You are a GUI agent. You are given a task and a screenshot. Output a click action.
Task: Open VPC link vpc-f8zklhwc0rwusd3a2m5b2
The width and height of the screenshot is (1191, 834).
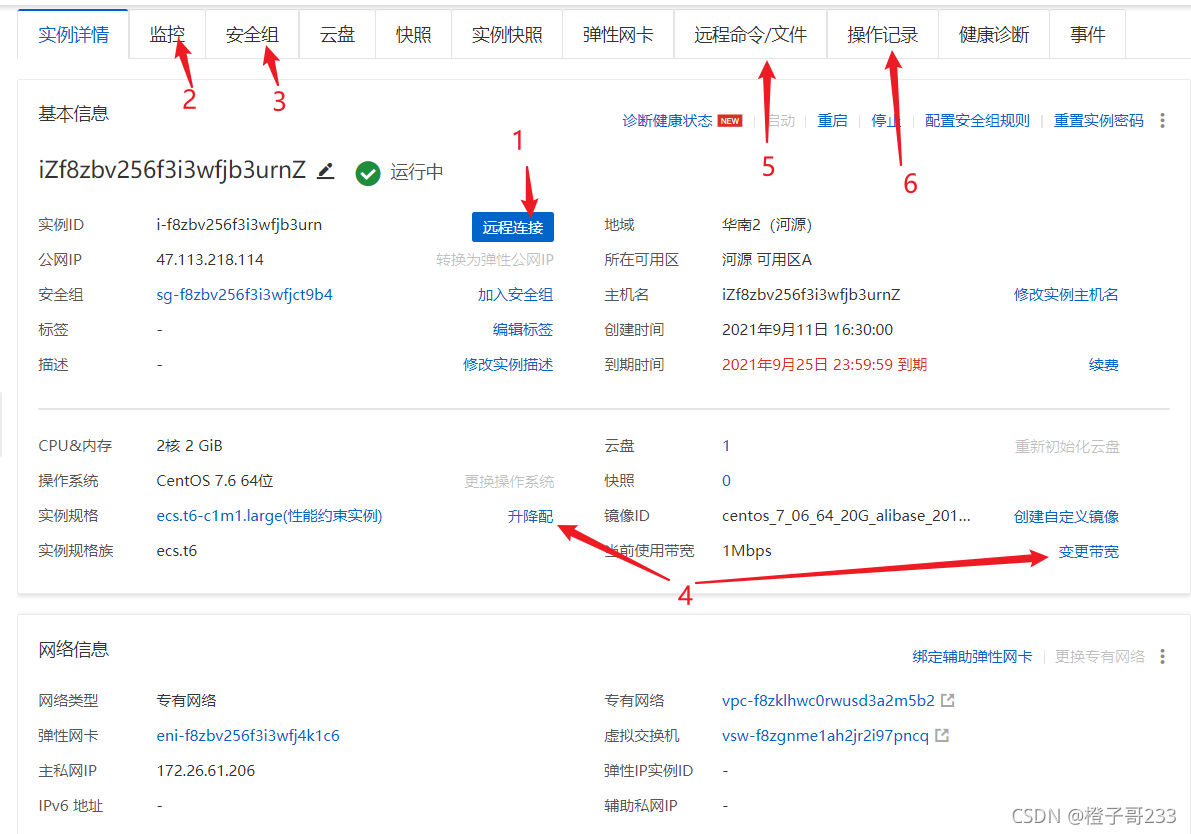click(828, 700)
